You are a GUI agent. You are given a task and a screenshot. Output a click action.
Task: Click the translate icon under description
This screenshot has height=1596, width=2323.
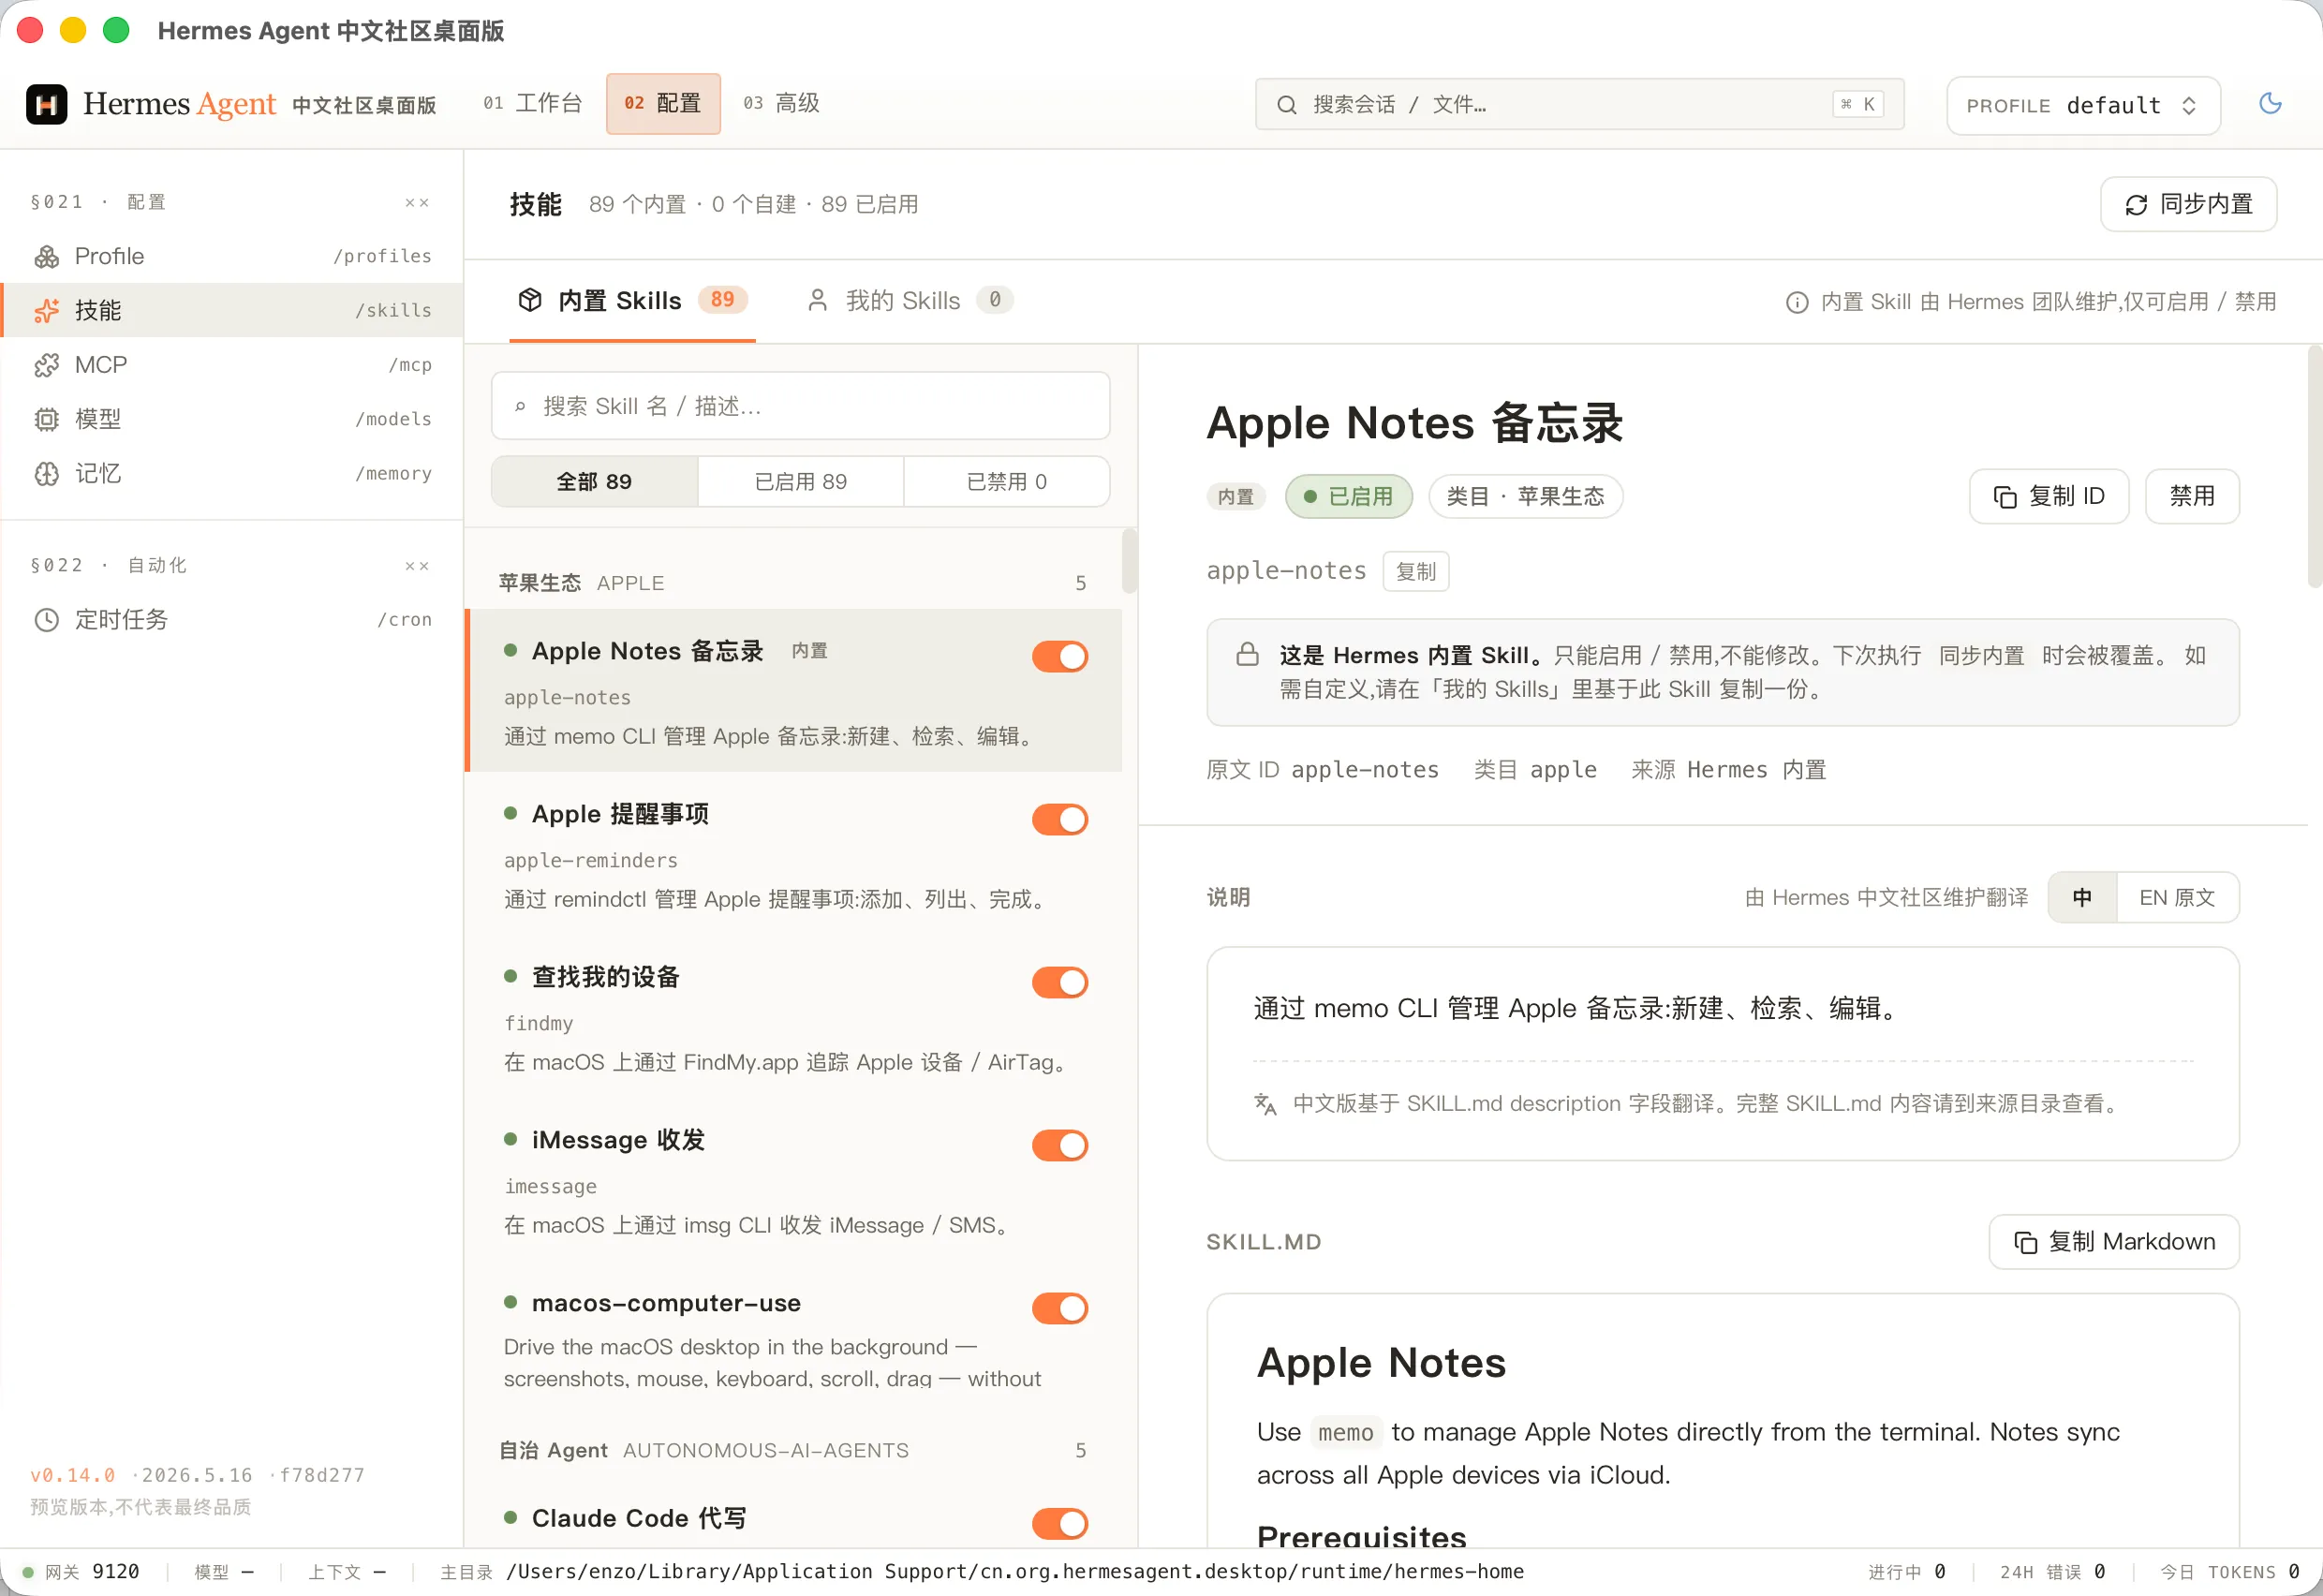[x=1265, y=1104]
